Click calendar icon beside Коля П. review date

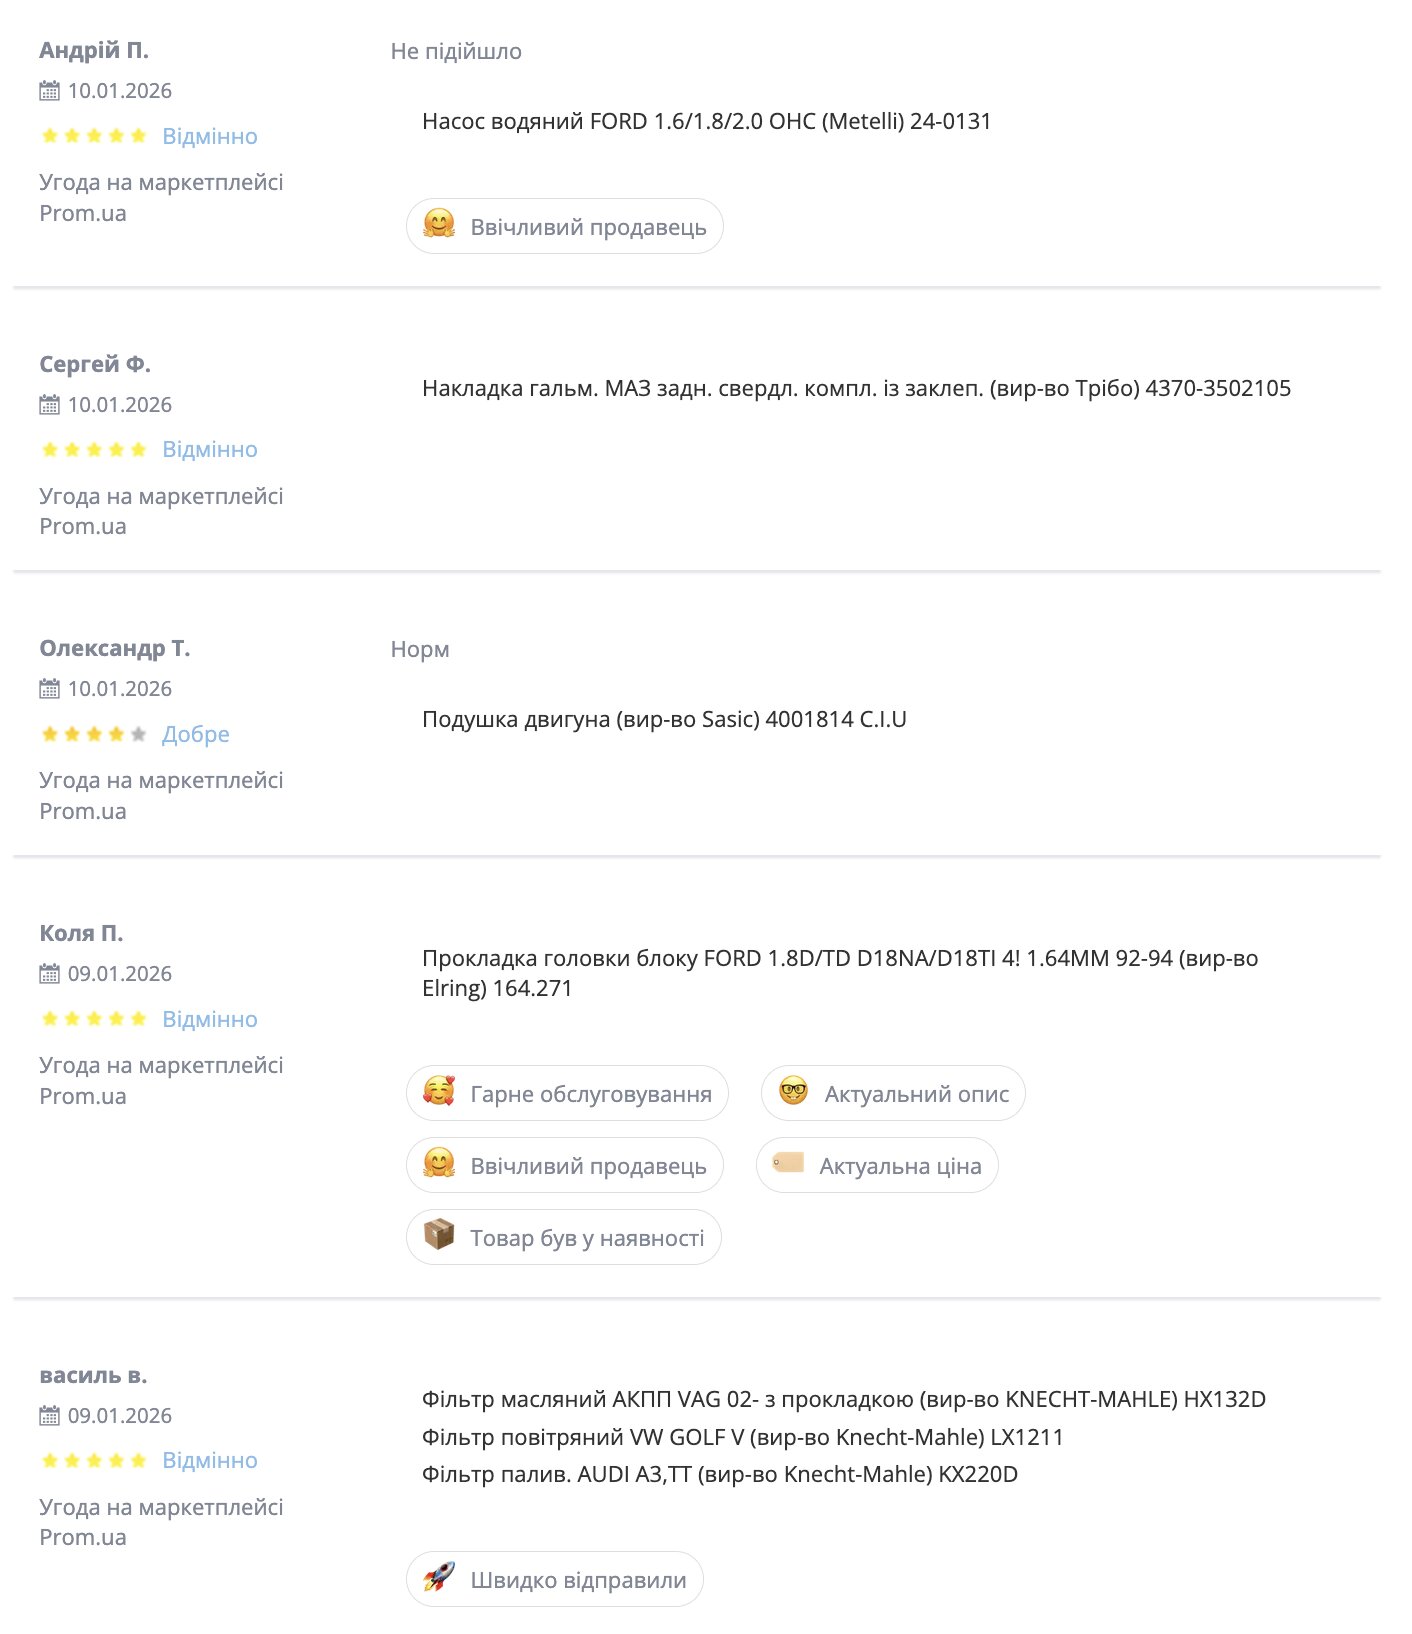point(49,974)
